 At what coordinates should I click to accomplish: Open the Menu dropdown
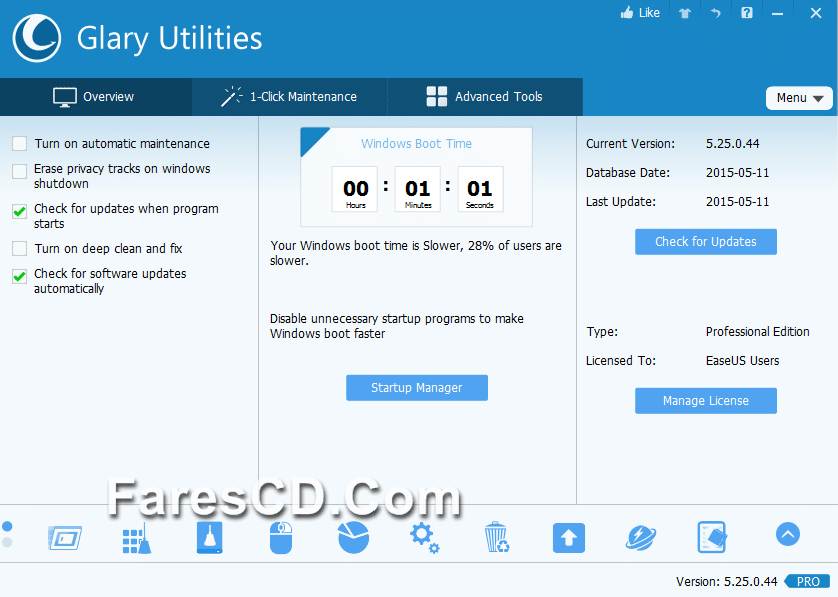[x=799, y=98]
